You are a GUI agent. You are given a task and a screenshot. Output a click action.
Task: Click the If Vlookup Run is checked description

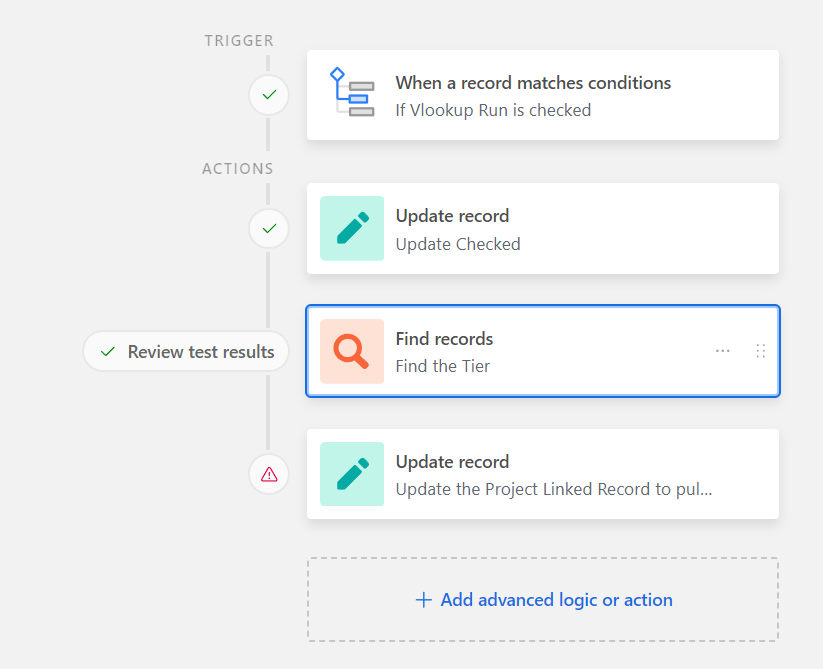pos(493,110)
